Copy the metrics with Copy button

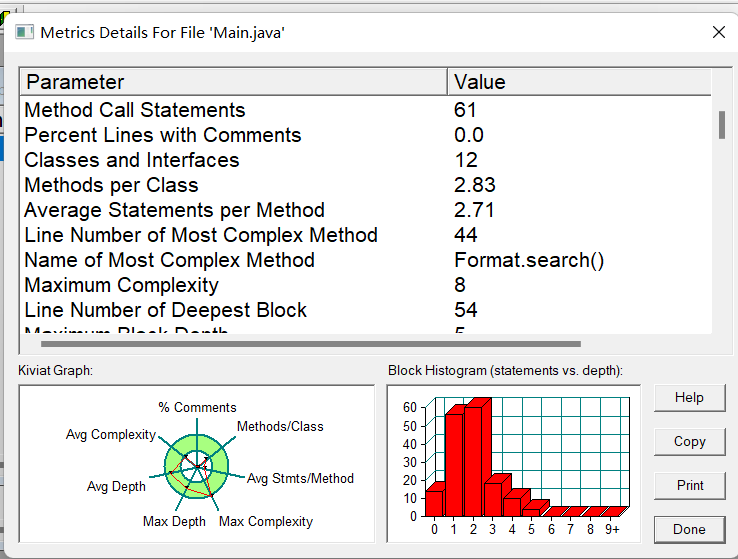pyautogui.click(x=690, y=441)
